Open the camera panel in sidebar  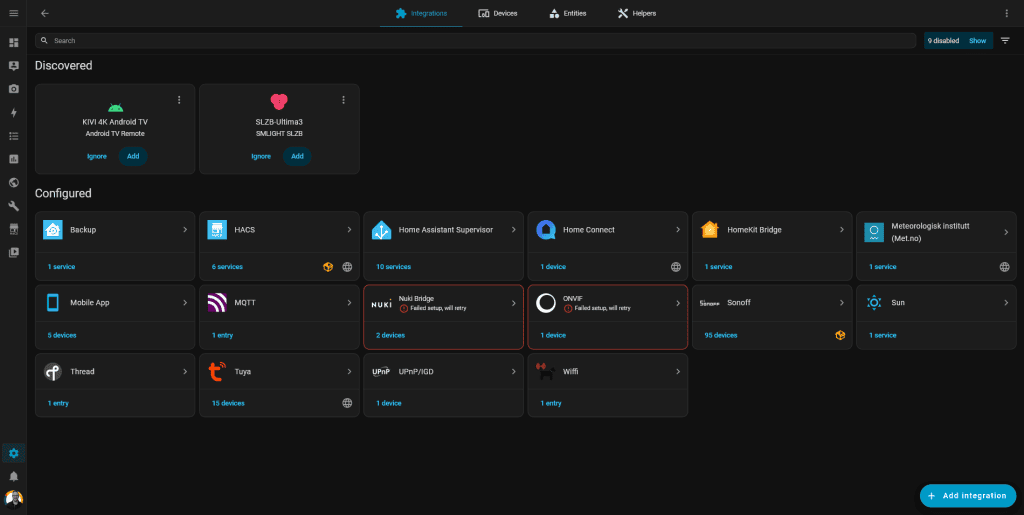pos(14,89)
